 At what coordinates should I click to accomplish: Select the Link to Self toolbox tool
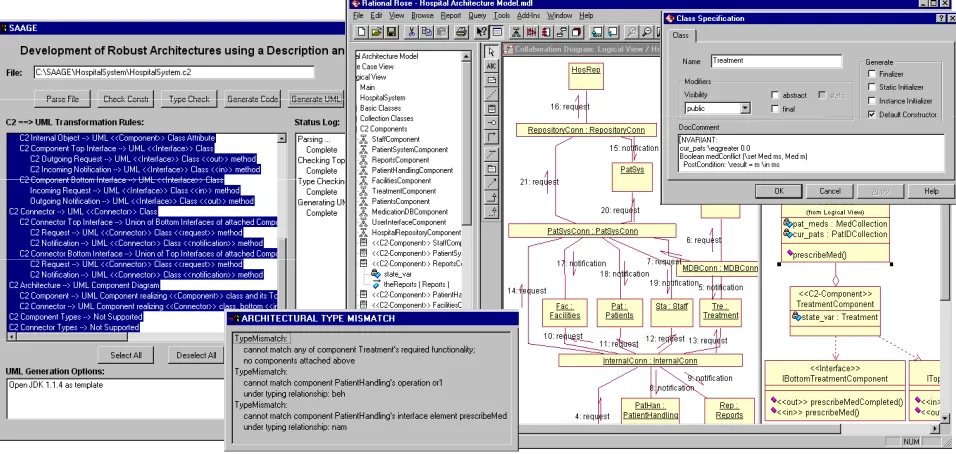(x=491, y=137)
